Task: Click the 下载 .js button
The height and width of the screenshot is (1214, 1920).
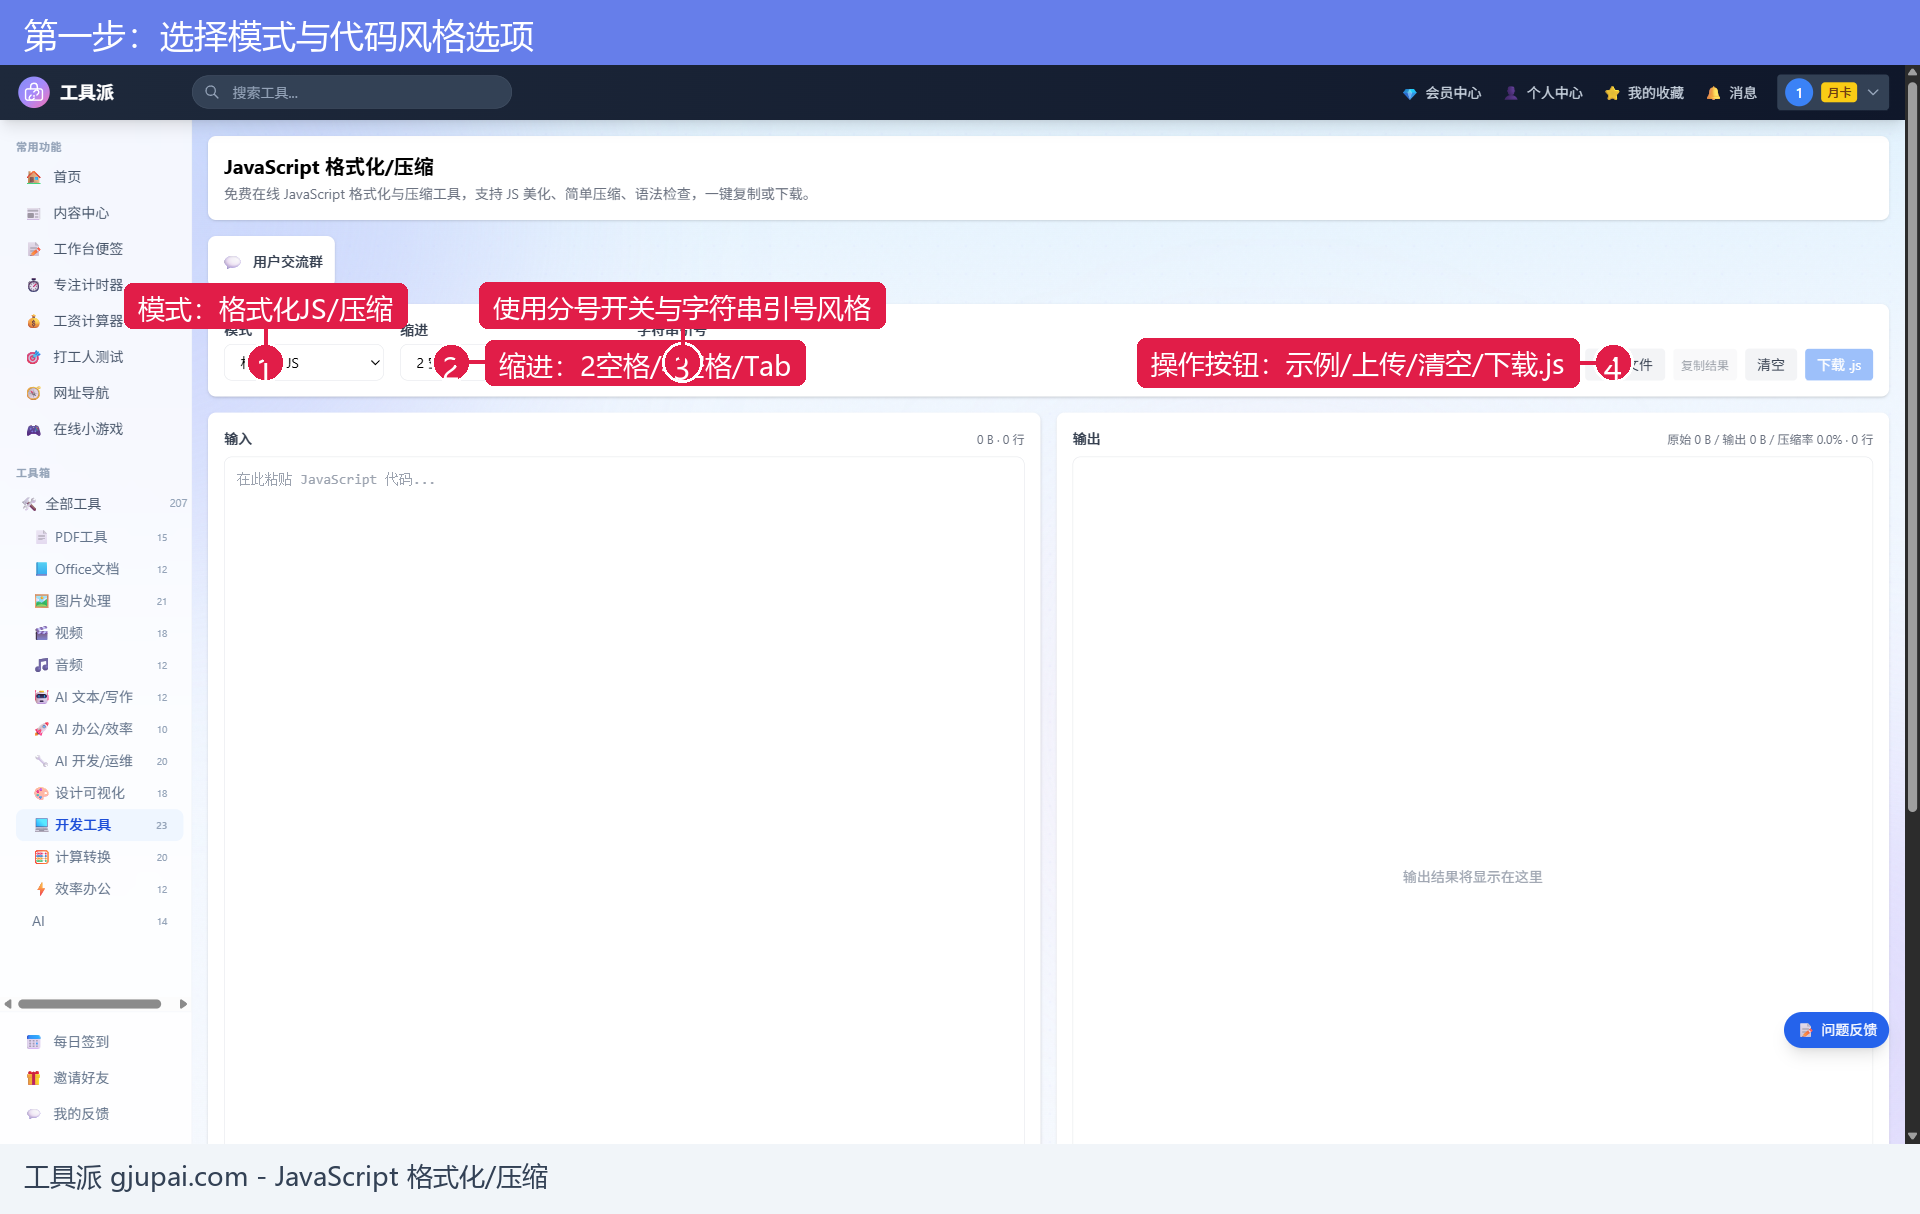Action: pyautogui.click(x=1839, y=365)
